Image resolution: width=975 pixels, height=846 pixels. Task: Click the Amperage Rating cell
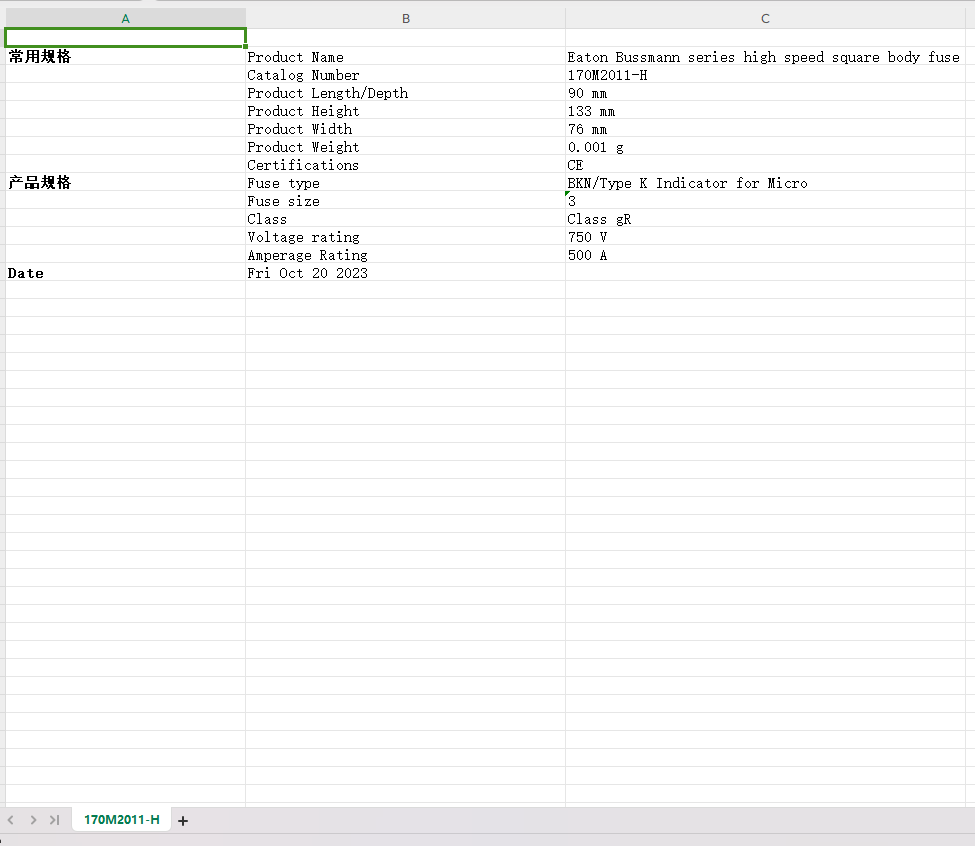[x=405, y=255]
